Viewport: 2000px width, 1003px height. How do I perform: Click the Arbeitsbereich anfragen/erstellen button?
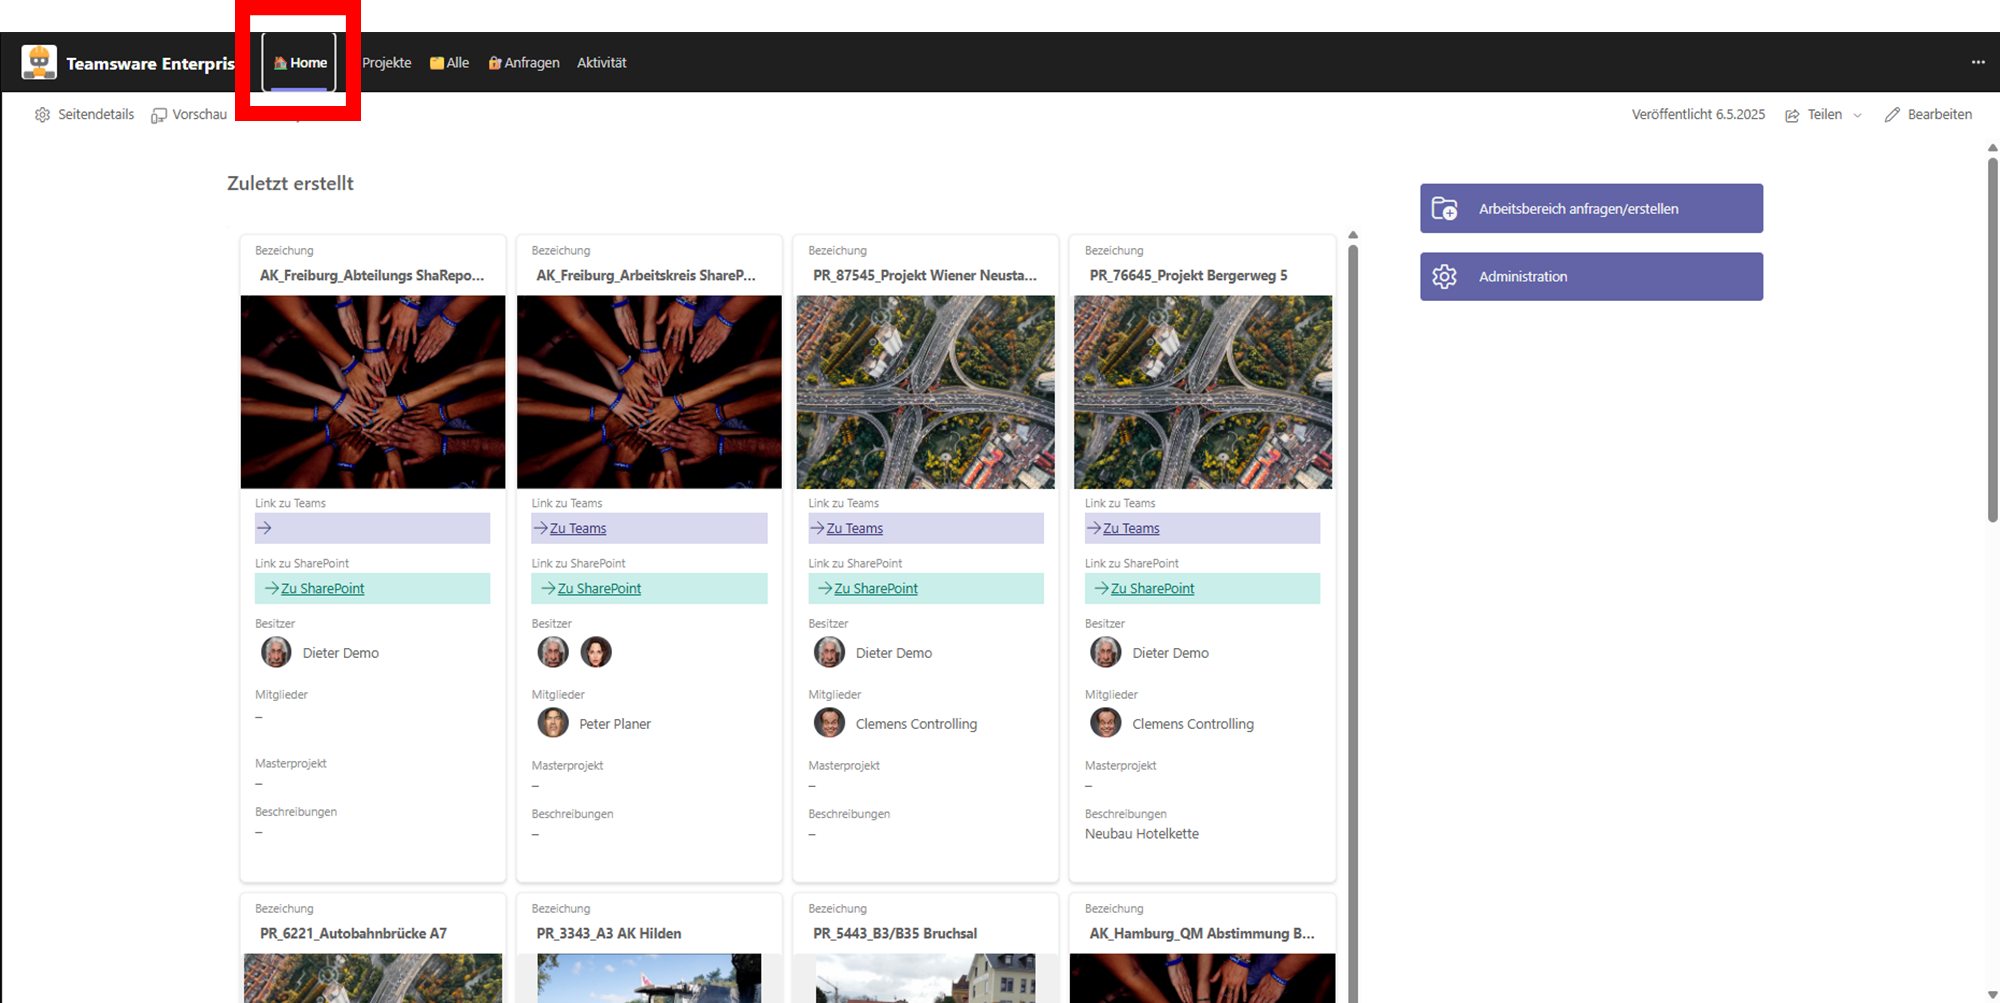point(1590,208)
